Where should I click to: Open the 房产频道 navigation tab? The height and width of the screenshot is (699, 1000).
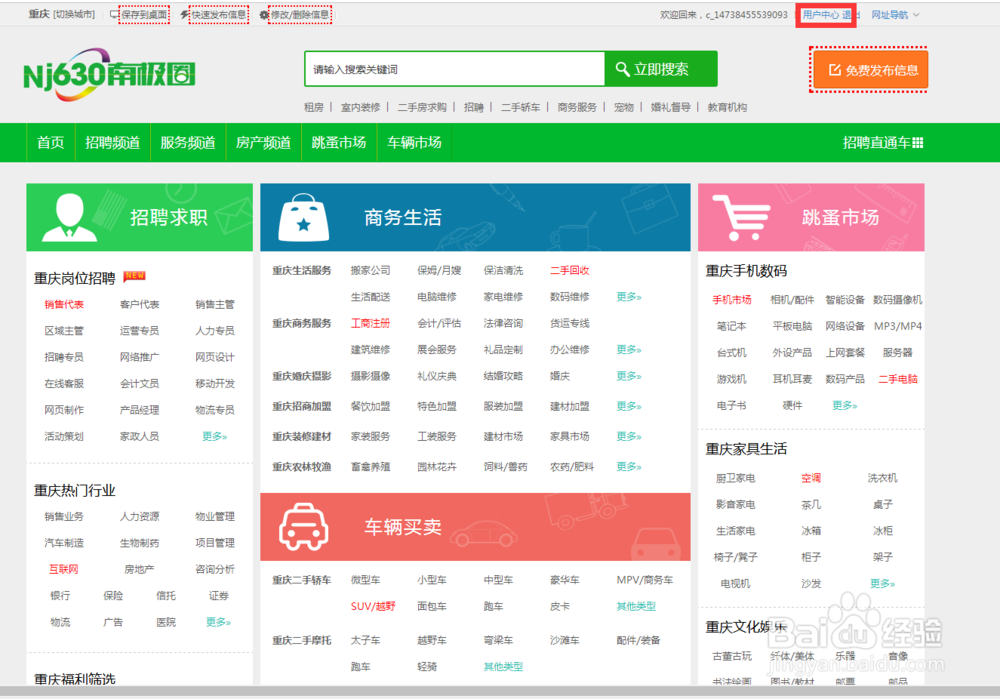(x=263, y=142)
